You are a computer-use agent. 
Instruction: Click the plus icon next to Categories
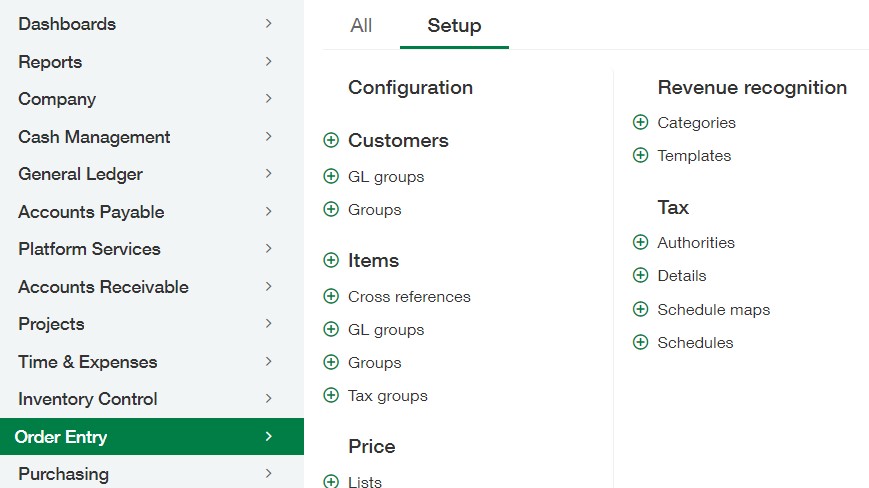641,123
